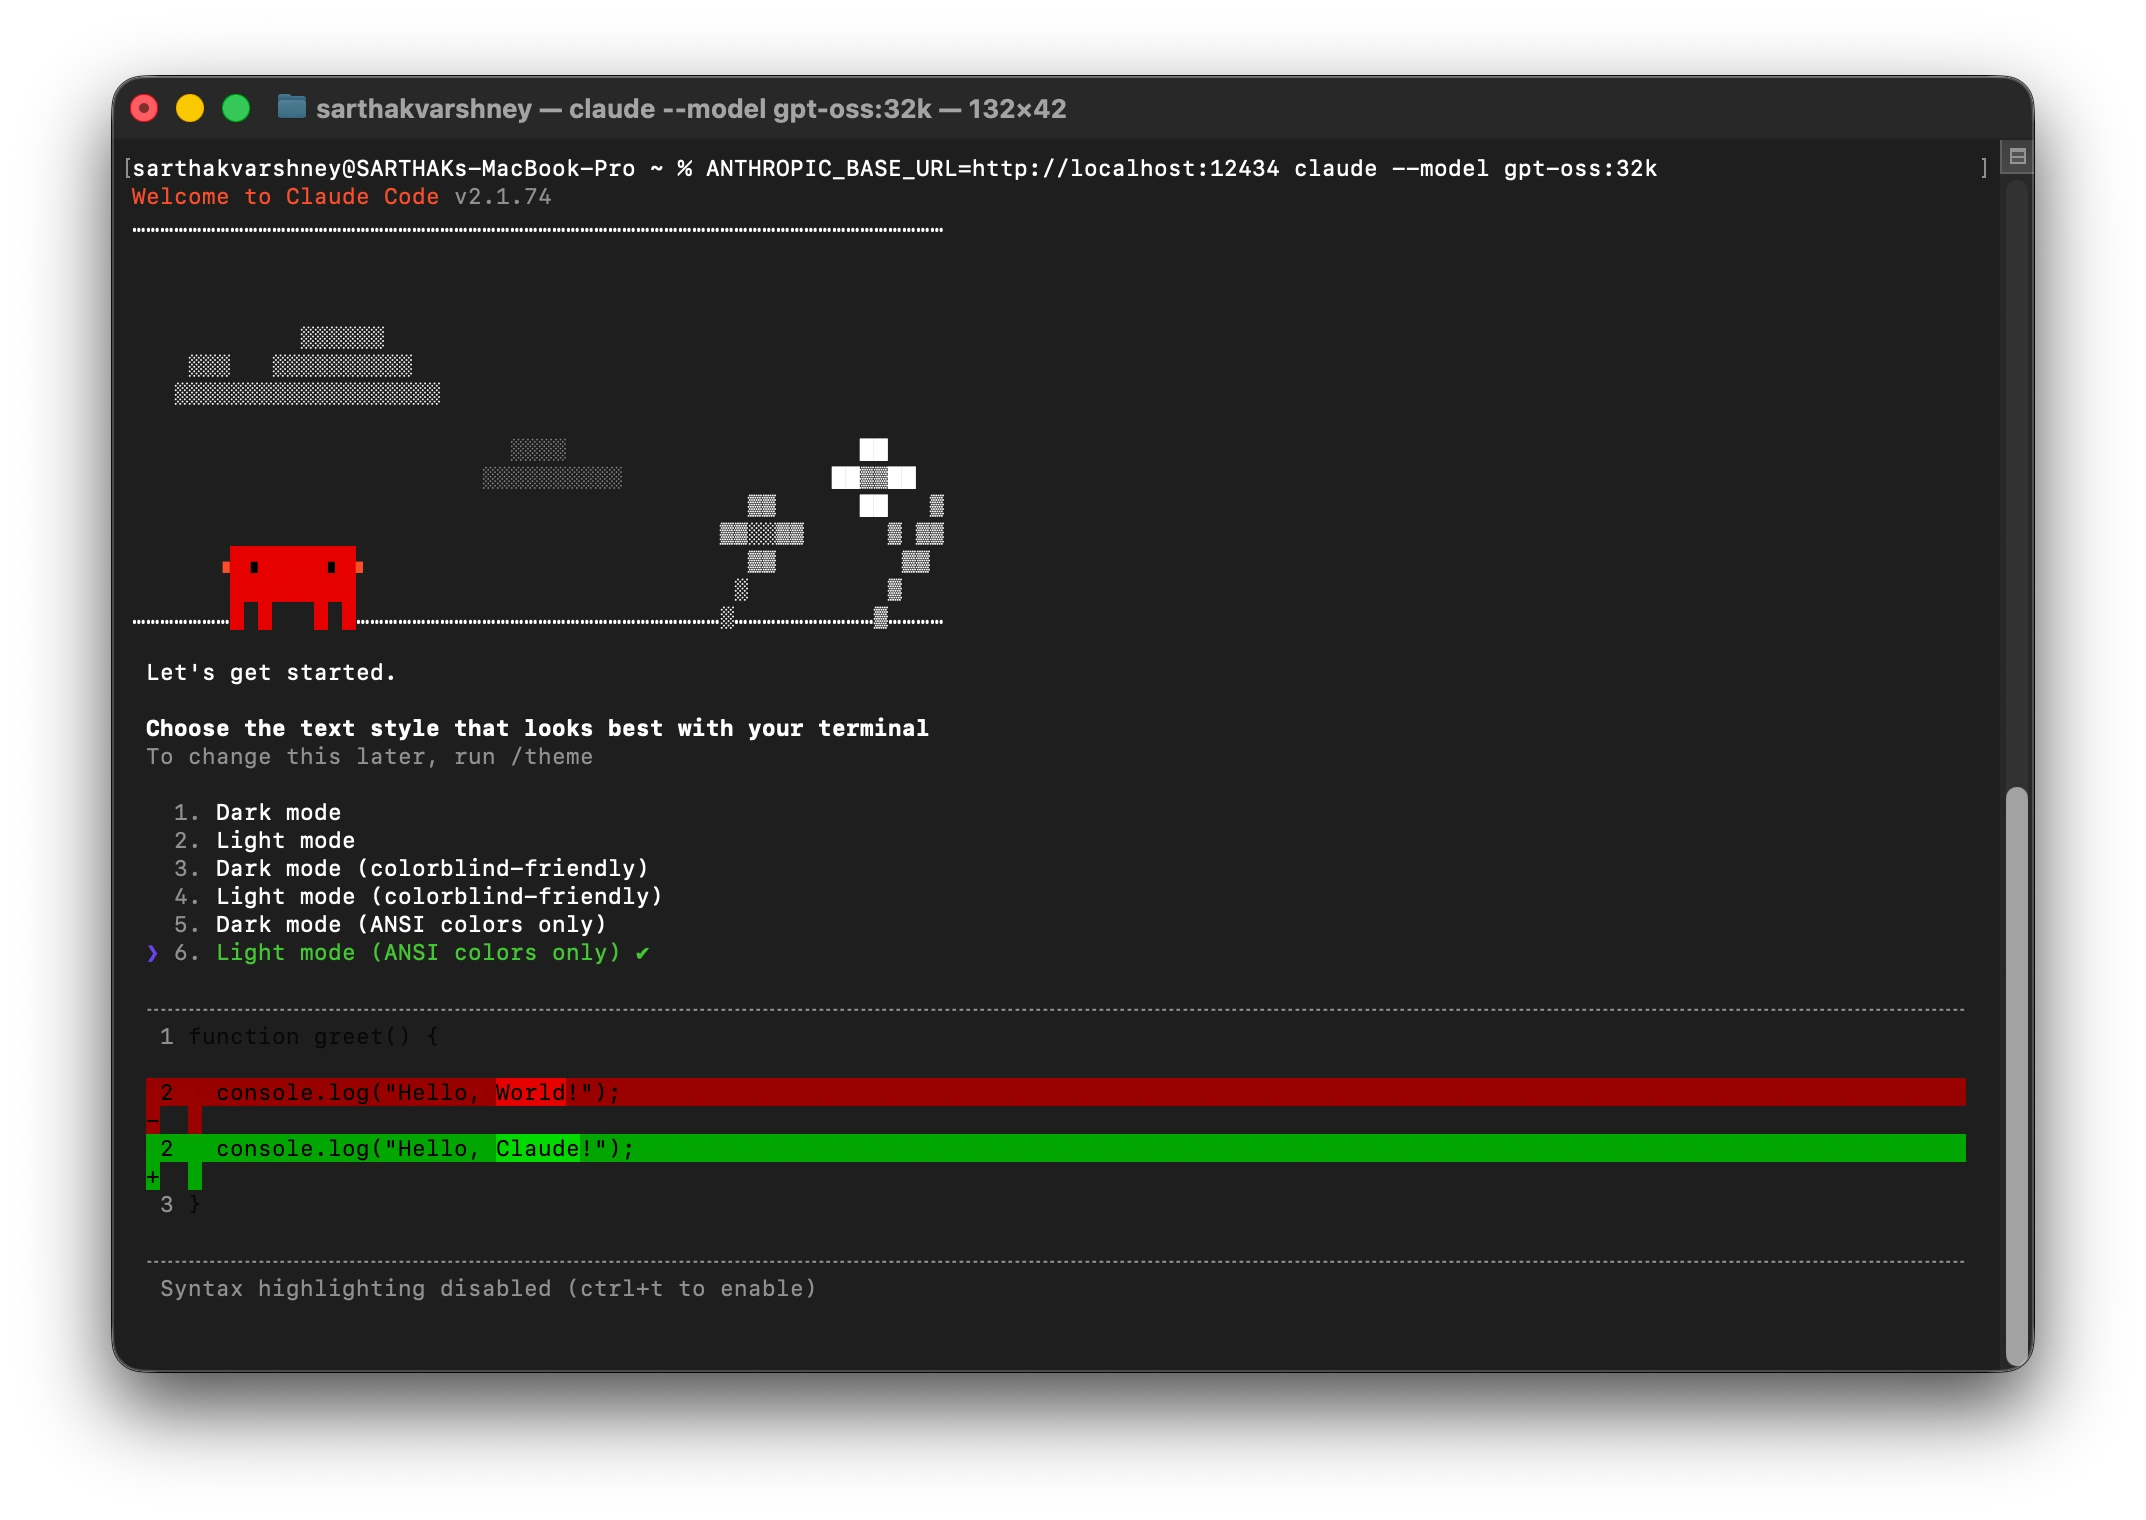Screen dimensions: 2146x1520
Task: Click the highlighted word 'Claude' in diff
Action: coord(537,1149)
